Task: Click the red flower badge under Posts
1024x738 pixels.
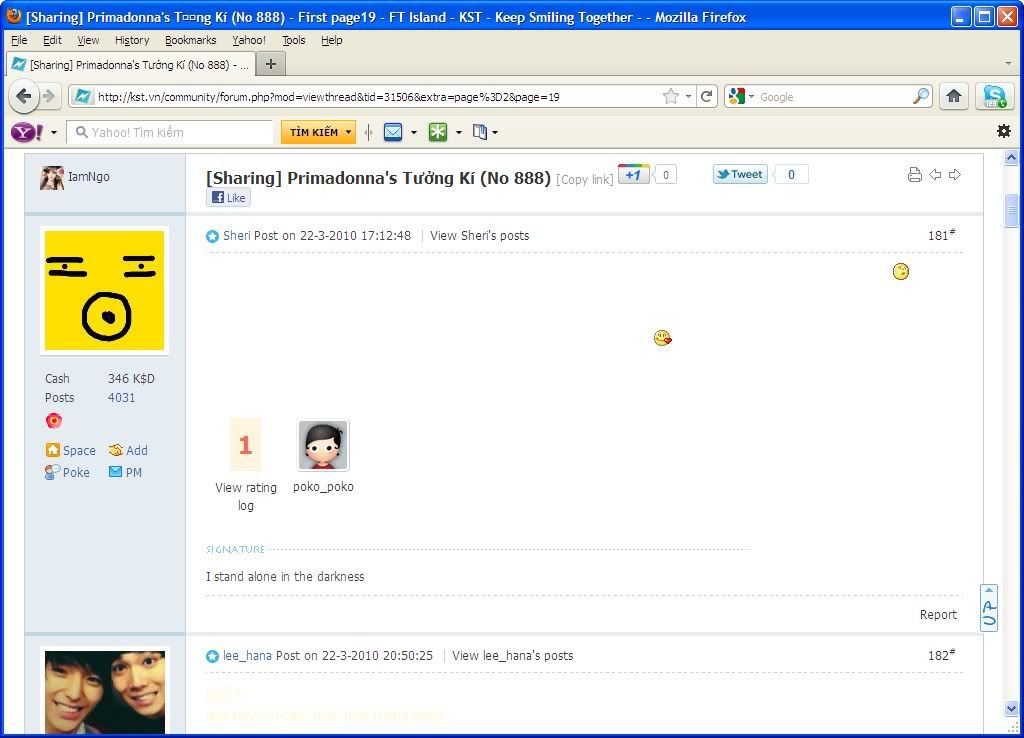Action: [x=54, y=421]
